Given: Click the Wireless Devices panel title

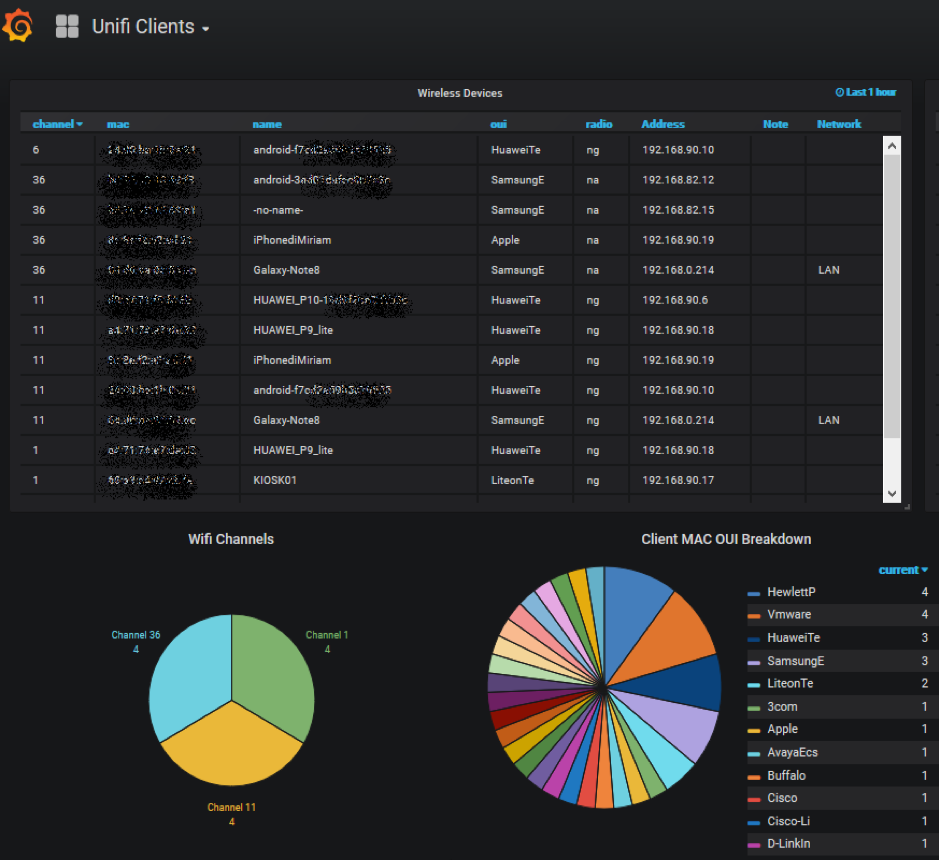Looking at the screenshot, I should click(x=460, y=93).
